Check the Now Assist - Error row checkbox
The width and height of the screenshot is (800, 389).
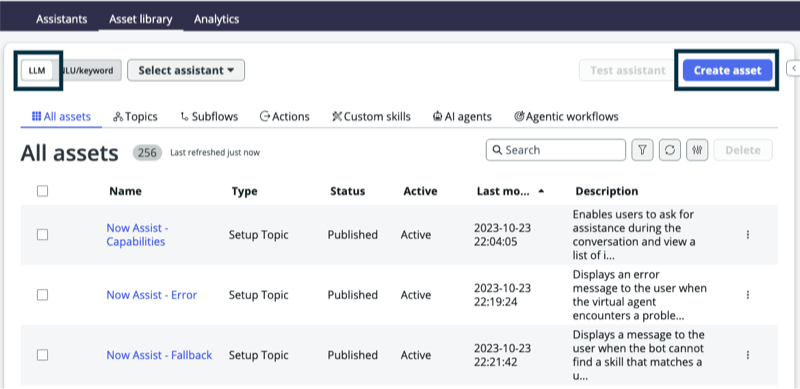point(42,295)
